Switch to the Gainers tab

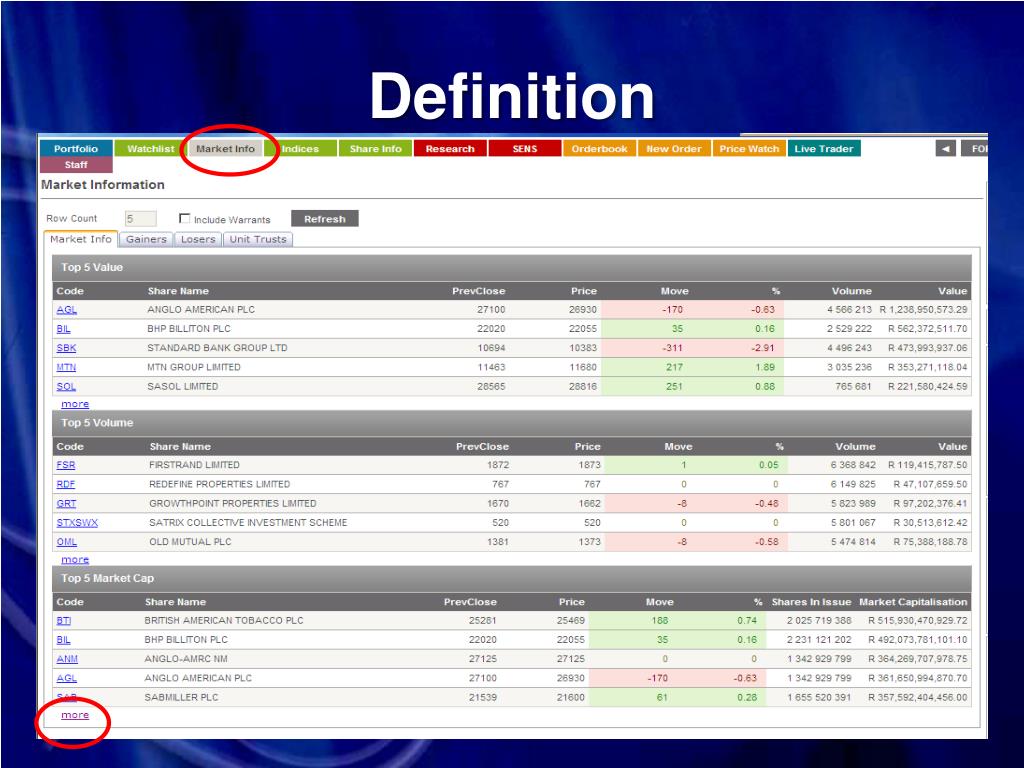point(146,240)
